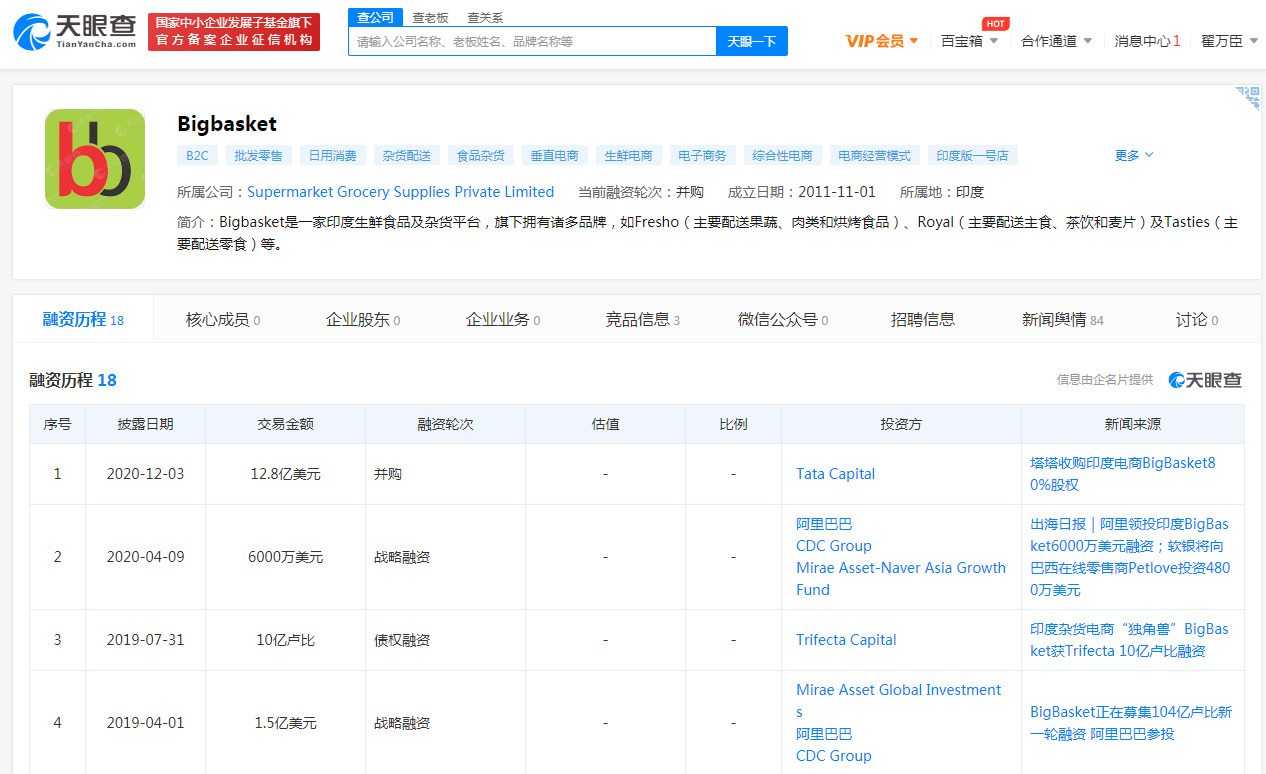The height and width of the screenshot is (774, 1266).
Task: Switch to 讨论 tab
Action: (x=1197, y=320)
